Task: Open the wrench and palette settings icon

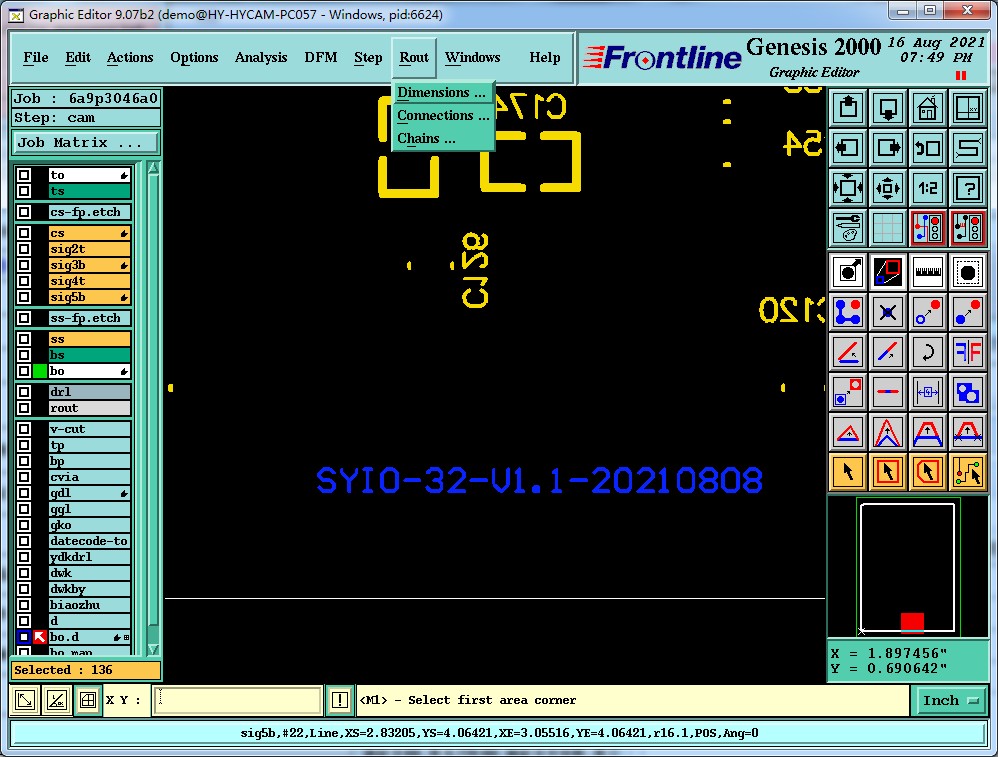Action: coord(848,228)
